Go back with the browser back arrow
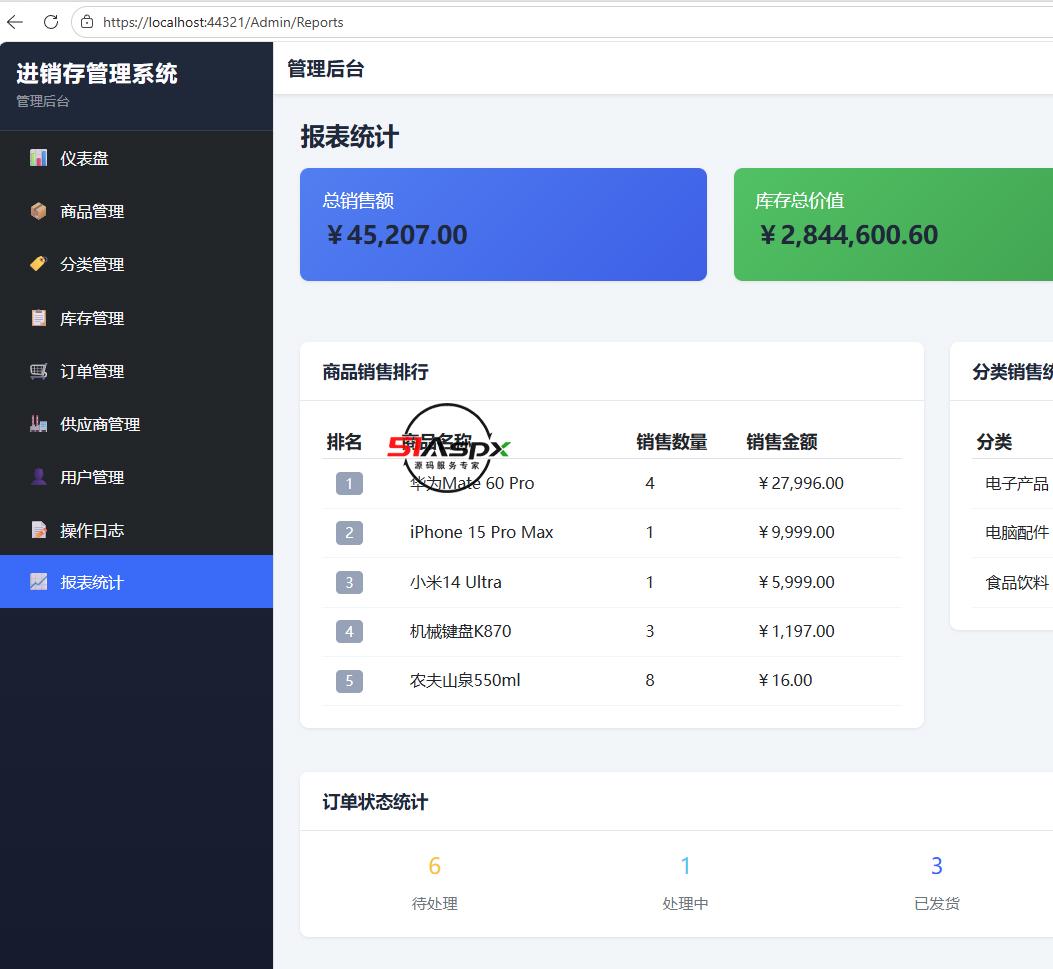Image resolution: width=1053 pixels, height=969 pixels. coord(15,22)
